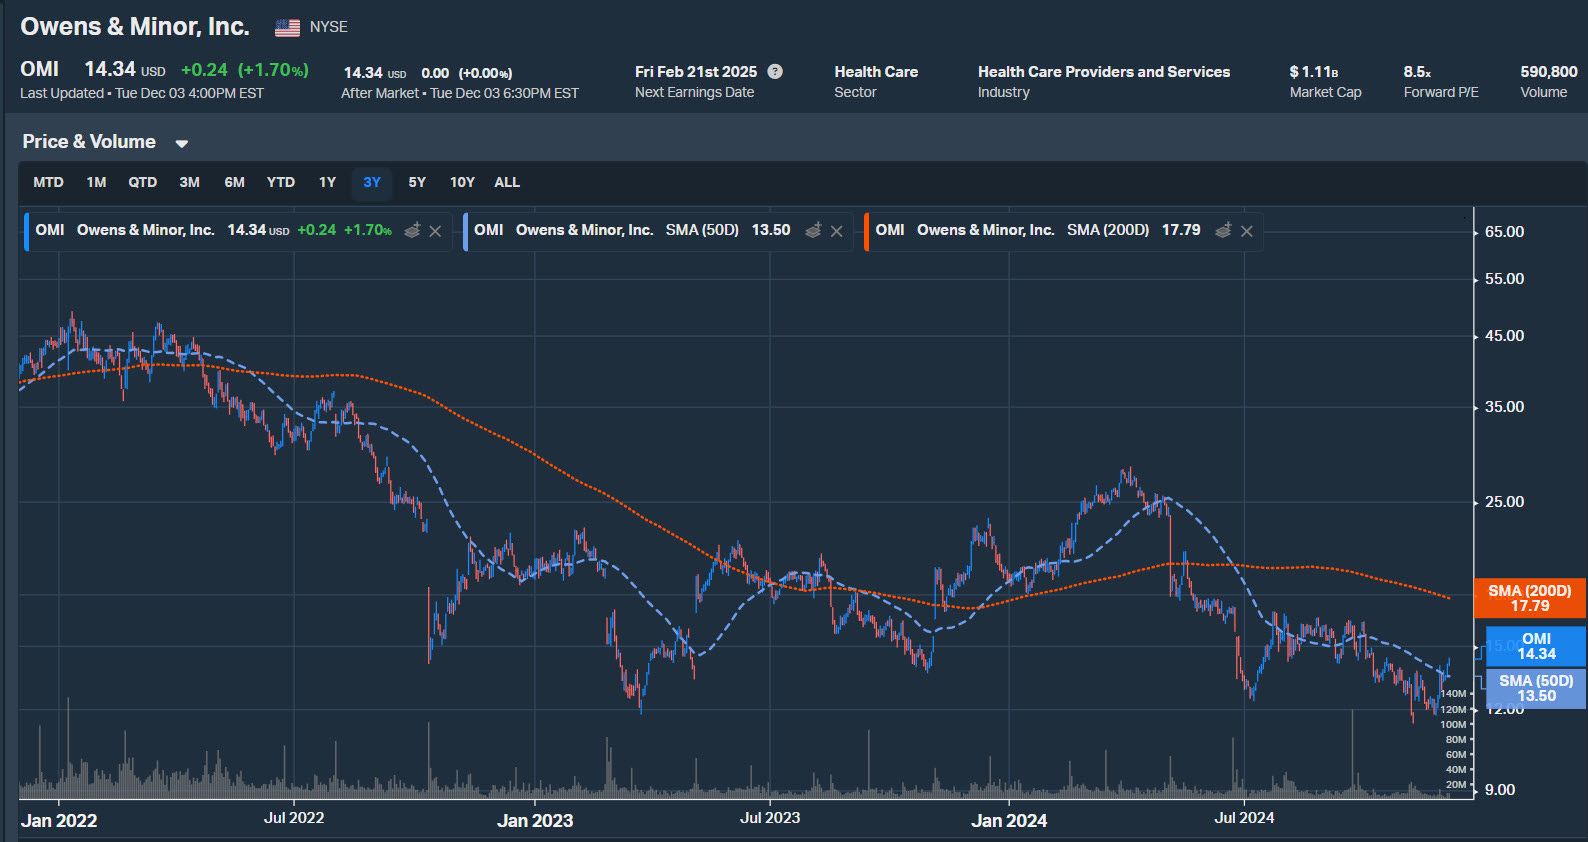Open style settings icon for SMA (50D) series
This screenshot has width=1588, height=842.
(x=813, y=231)
